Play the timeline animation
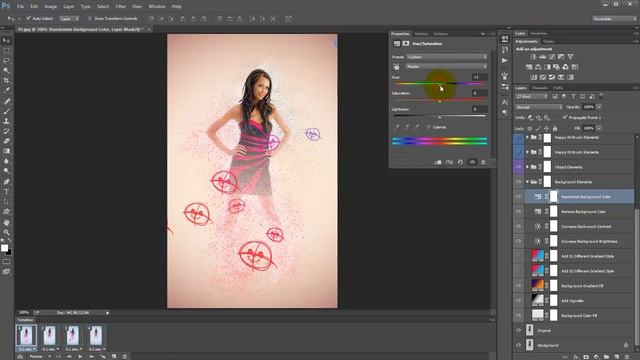 [x=80, y=356]
